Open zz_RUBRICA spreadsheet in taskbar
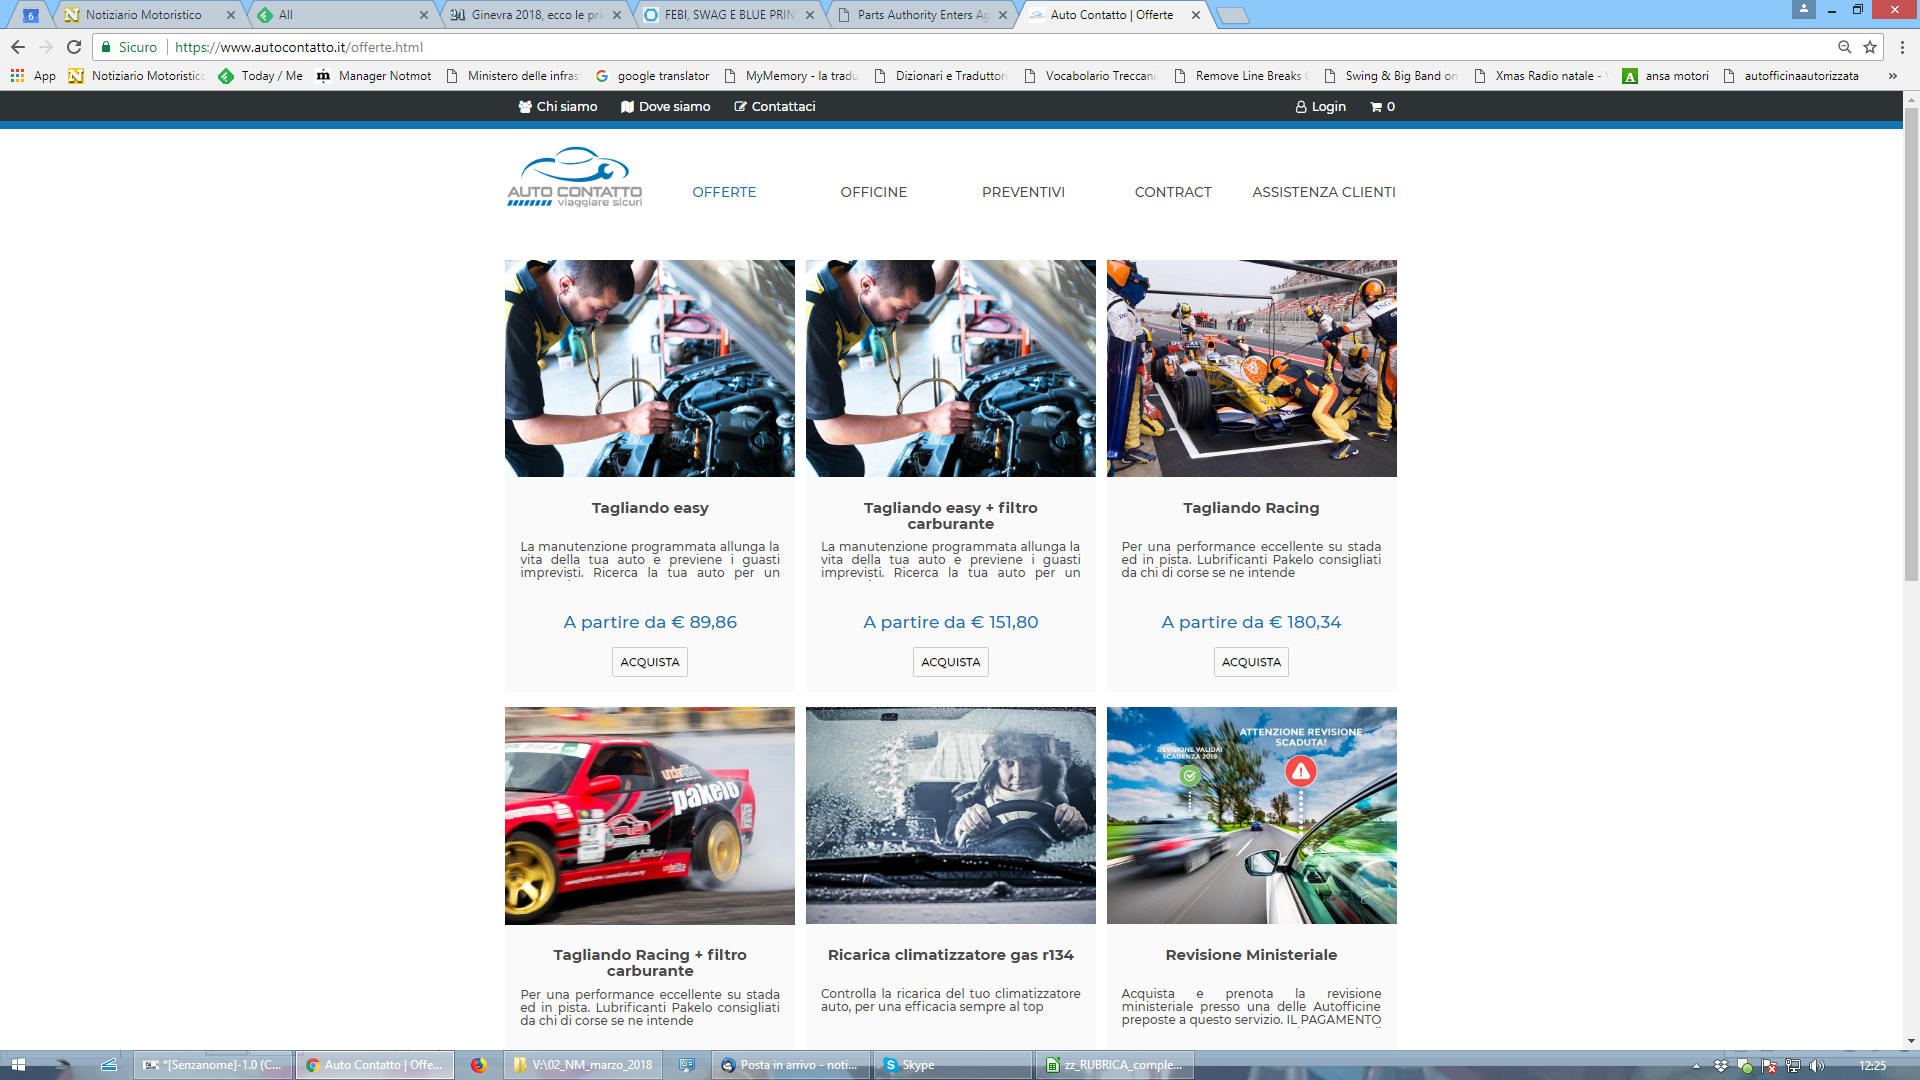Viewport: 1920px width, 1080px height. [1114, 1065]
